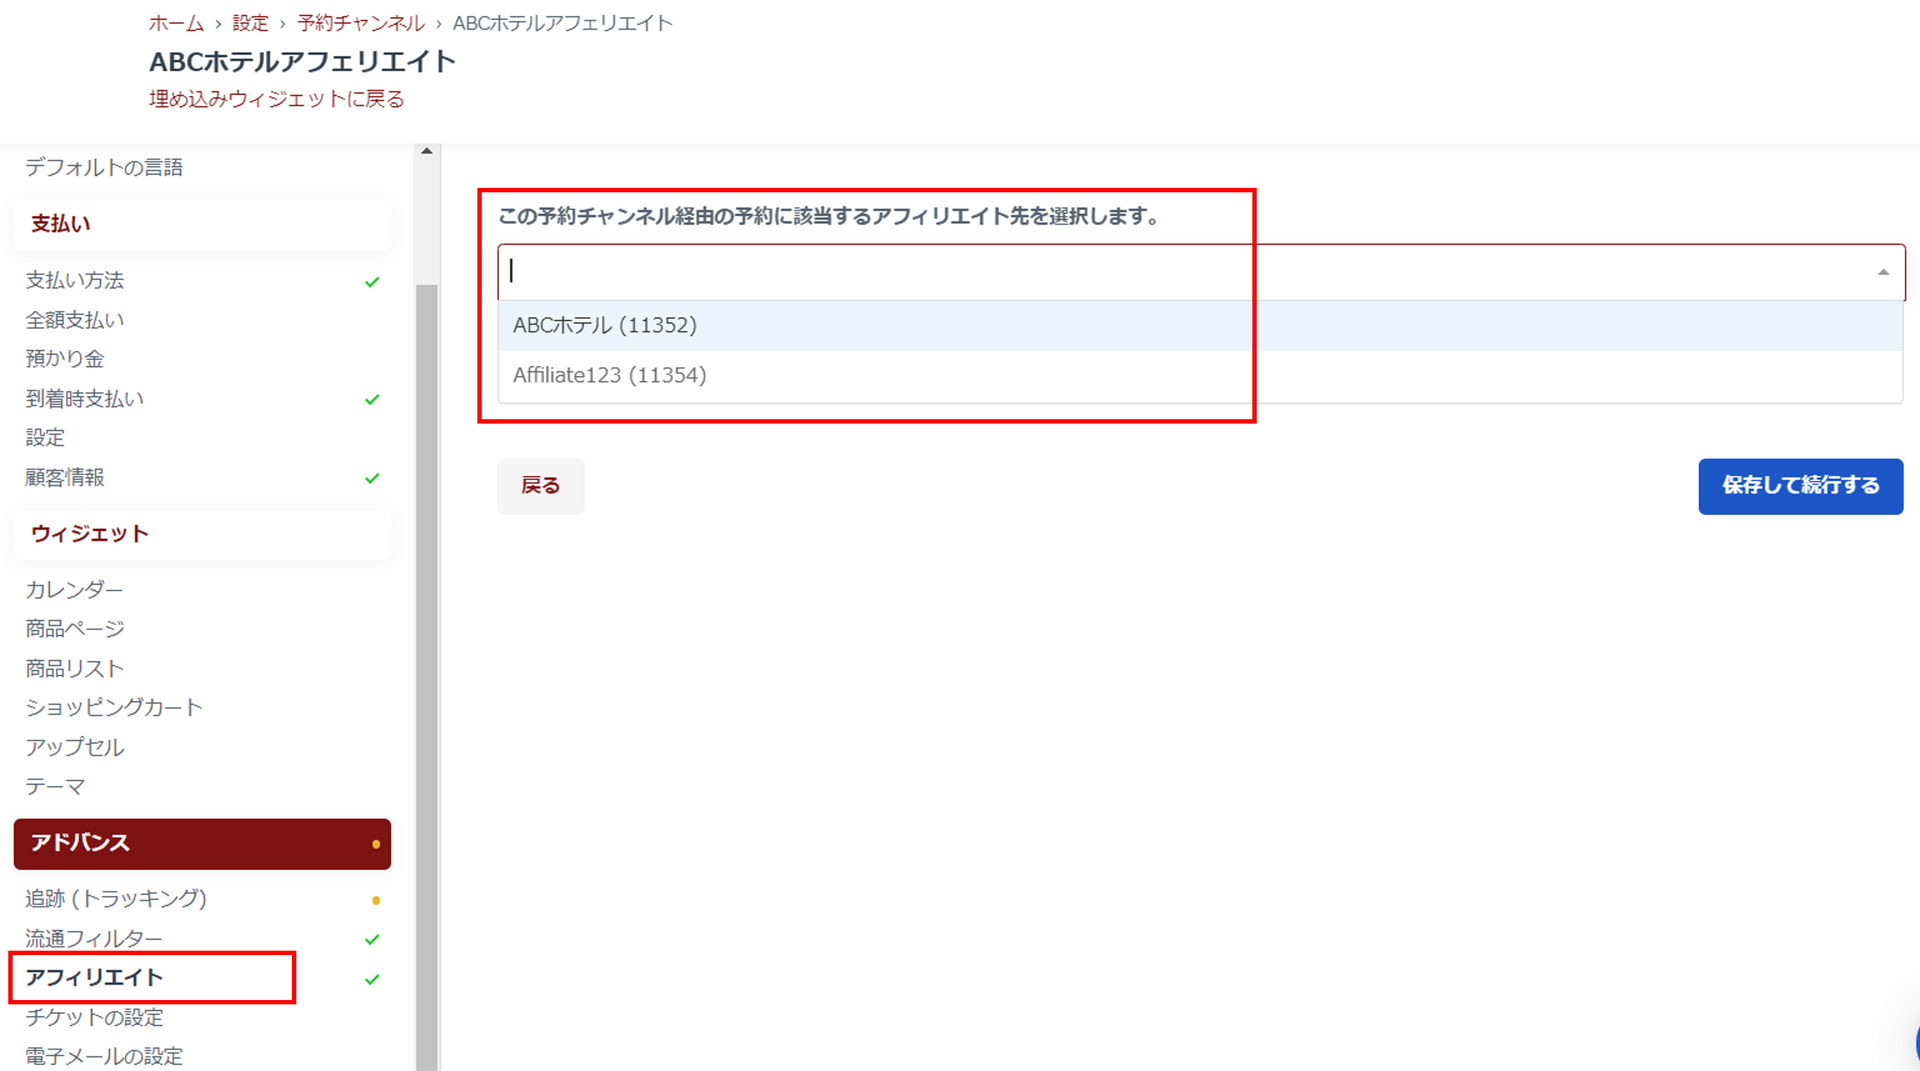Viewport: 1920px width, 1071px height.
Task: Select ABCホテル (11352) from the dropdown
Action: (x=605, y=326)
